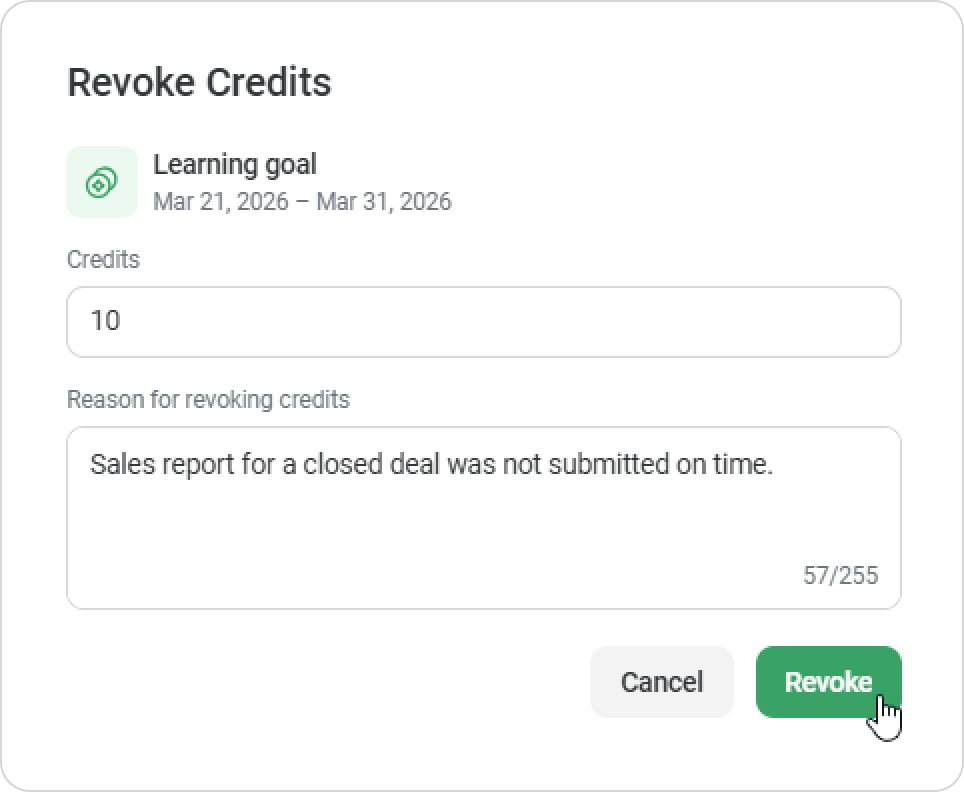Image resolution: width=964 pixels, height=792 pixels.
Task: Click the Learning goal title text
Action: coord(234,164)
